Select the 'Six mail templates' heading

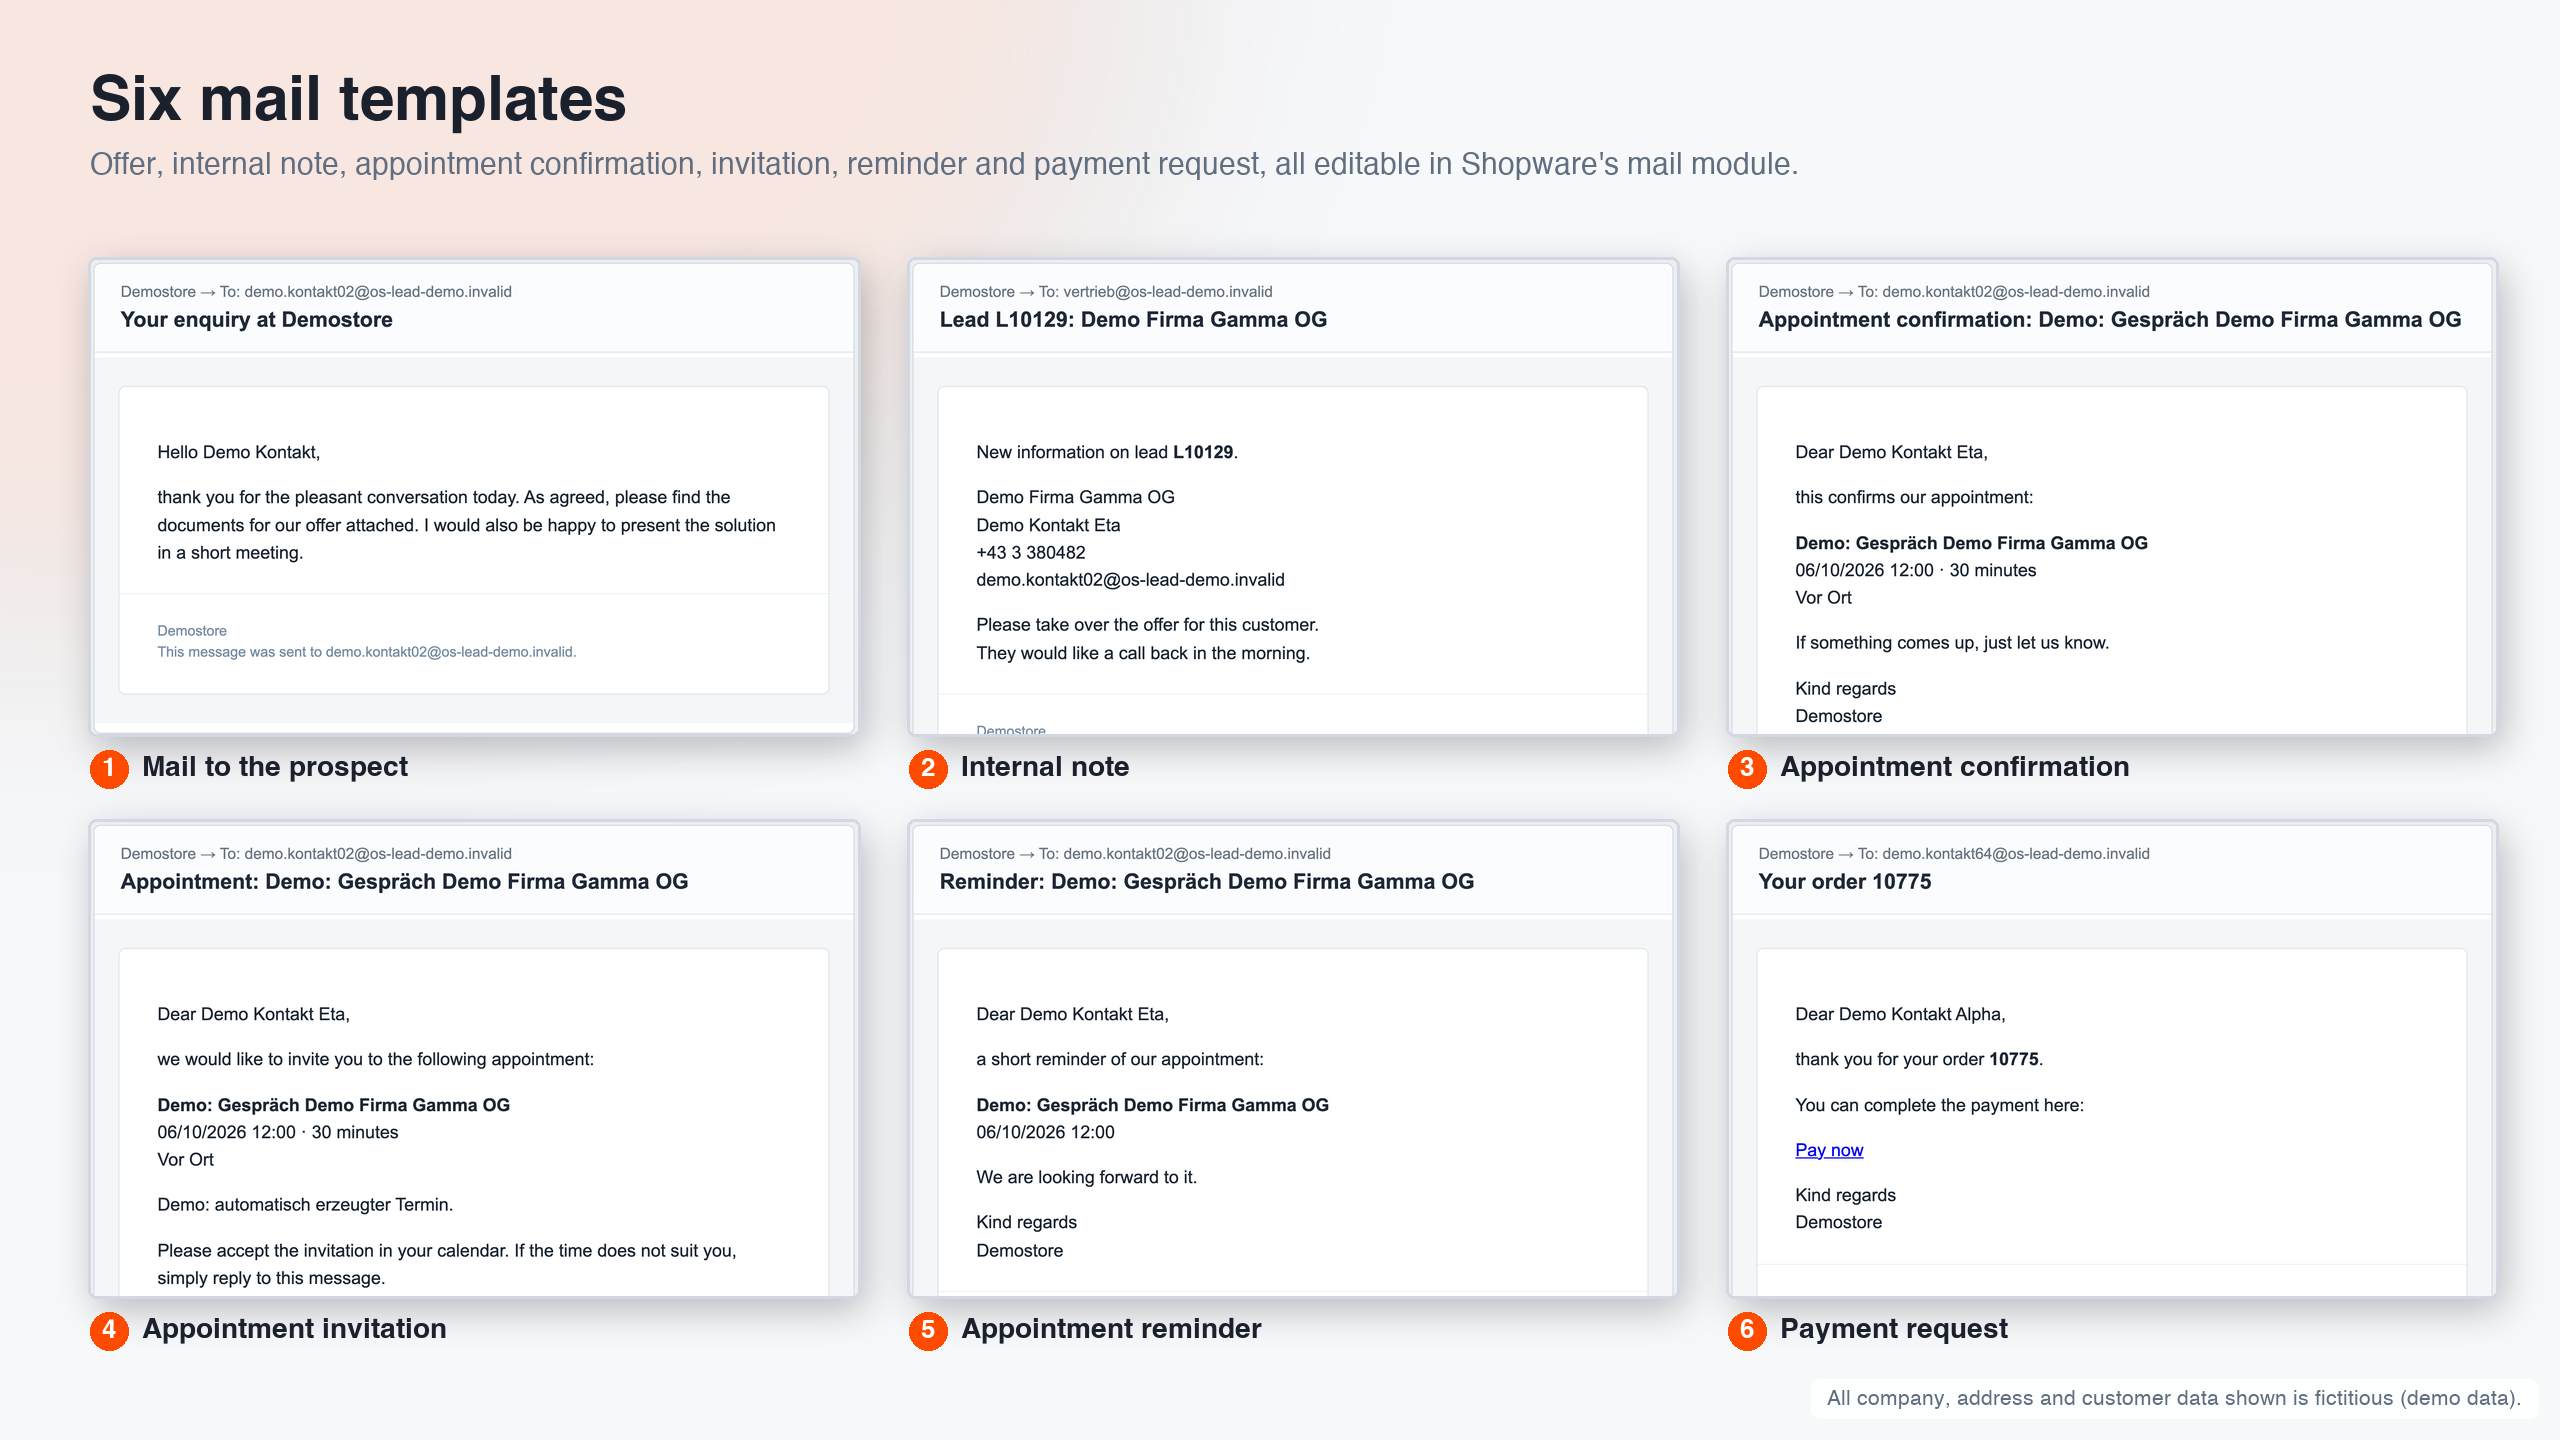point(358,99)
